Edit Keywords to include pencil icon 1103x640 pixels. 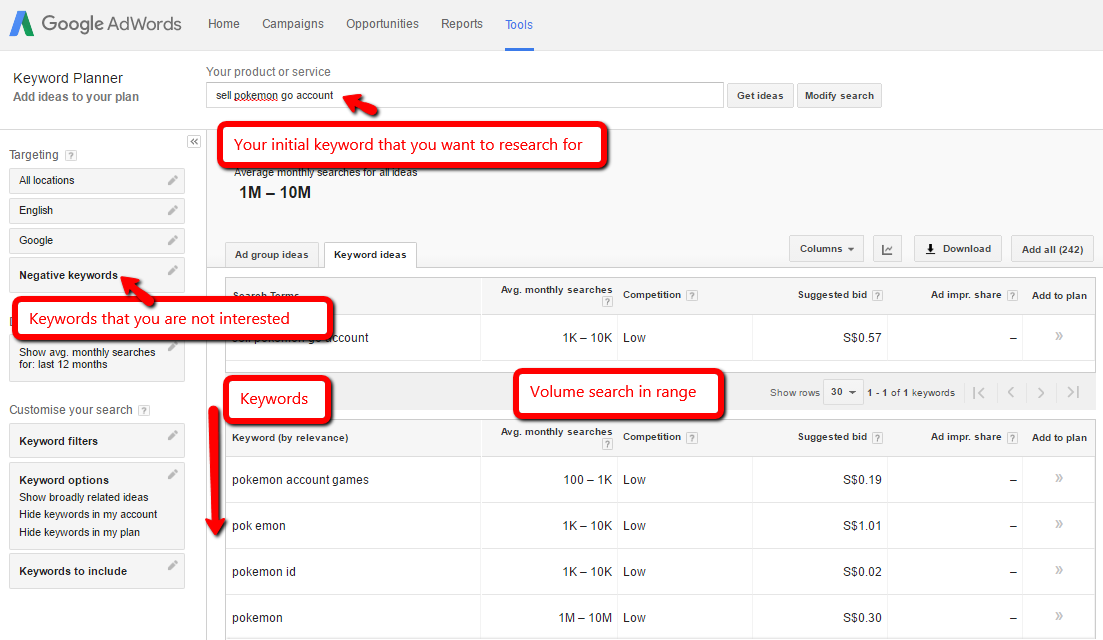pos(172,565)
